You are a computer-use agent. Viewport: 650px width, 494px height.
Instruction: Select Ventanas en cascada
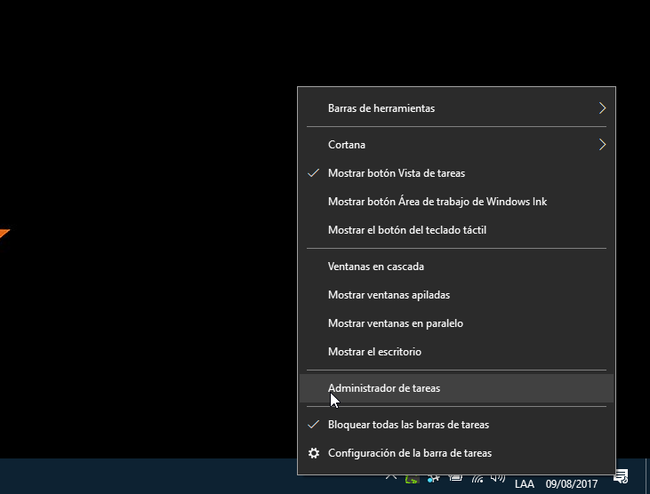(x=376, y=267)
